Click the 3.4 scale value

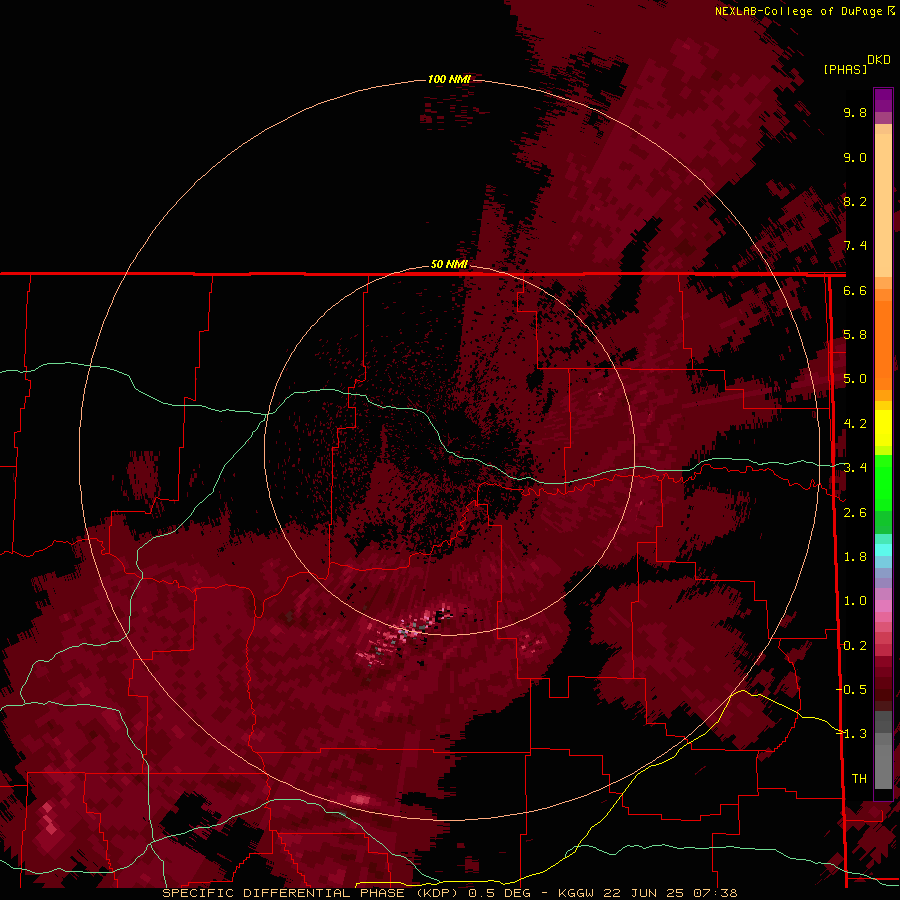tap(855, 468)
